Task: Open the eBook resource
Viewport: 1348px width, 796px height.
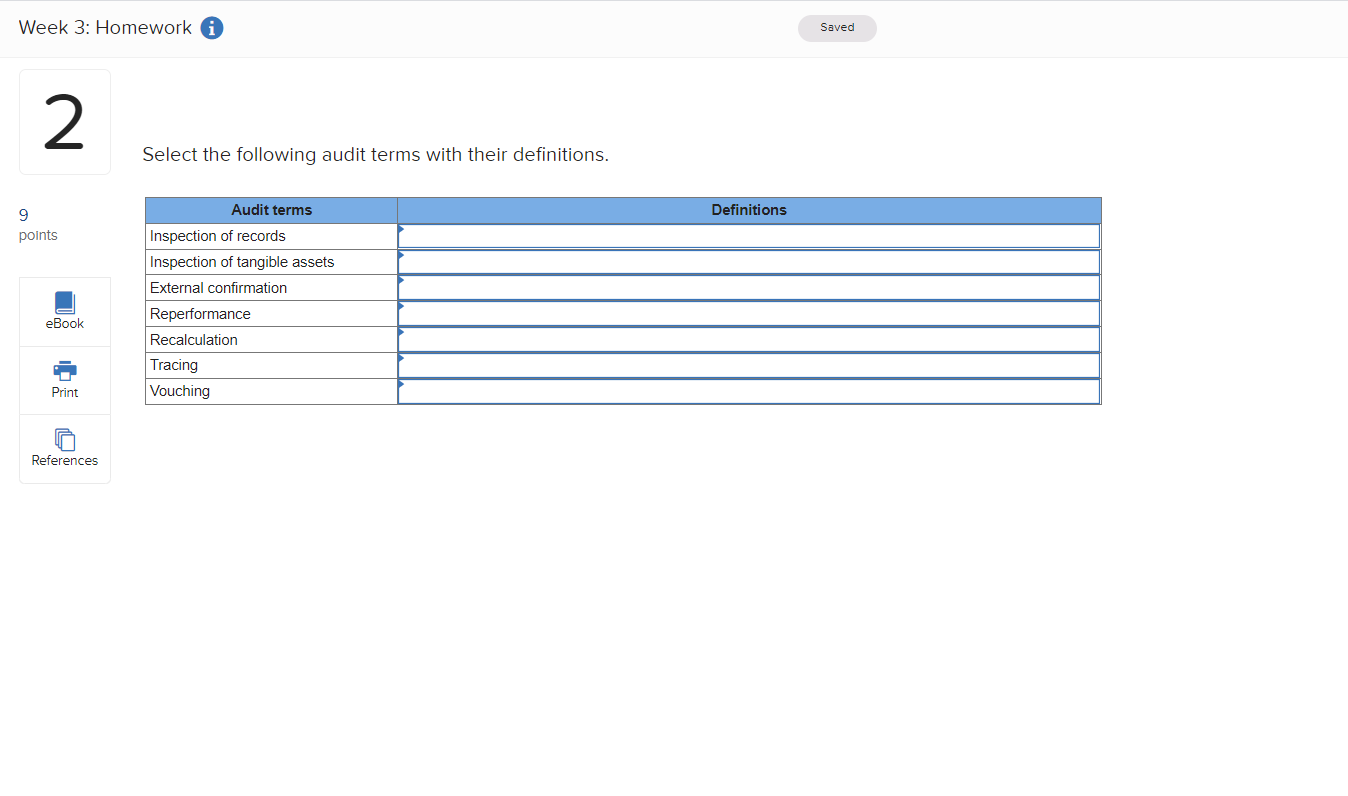Action: (64, 310)
